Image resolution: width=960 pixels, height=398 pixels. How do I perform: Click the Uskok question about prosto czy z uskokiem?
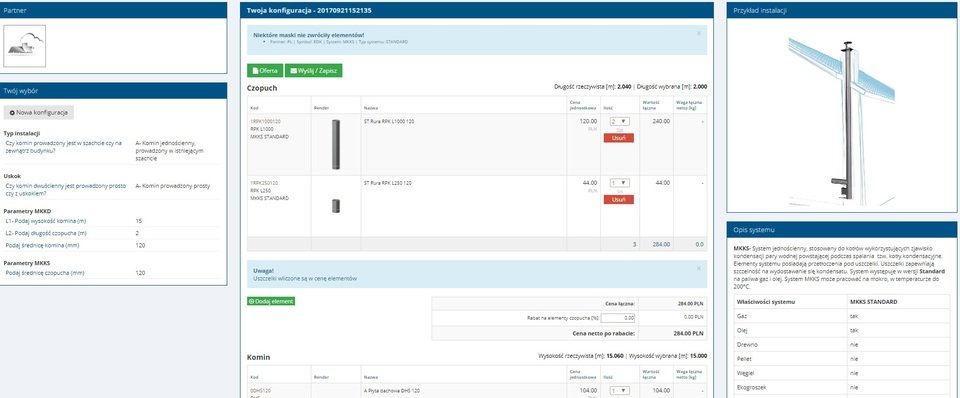66,189
